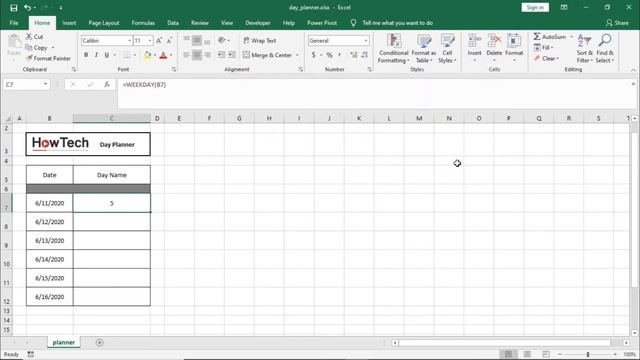Click the Decrease Decimal icon
This screenshot has height=360, width=640.
point(364,55)
